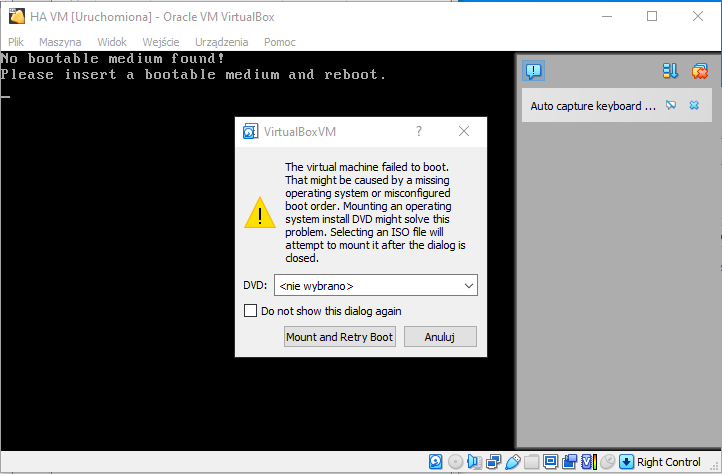
Task: Click the network adapters status icon
Action: (x=493, y=461)
